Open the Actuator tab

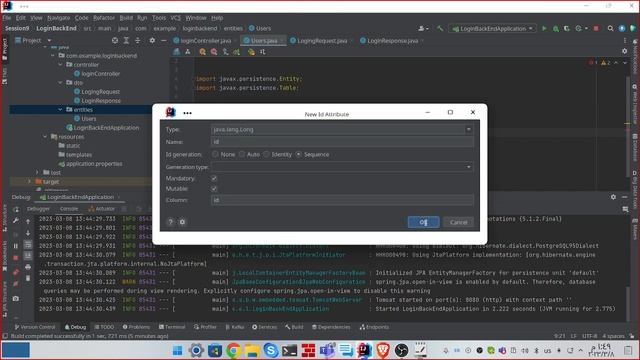tap(102, 209)
